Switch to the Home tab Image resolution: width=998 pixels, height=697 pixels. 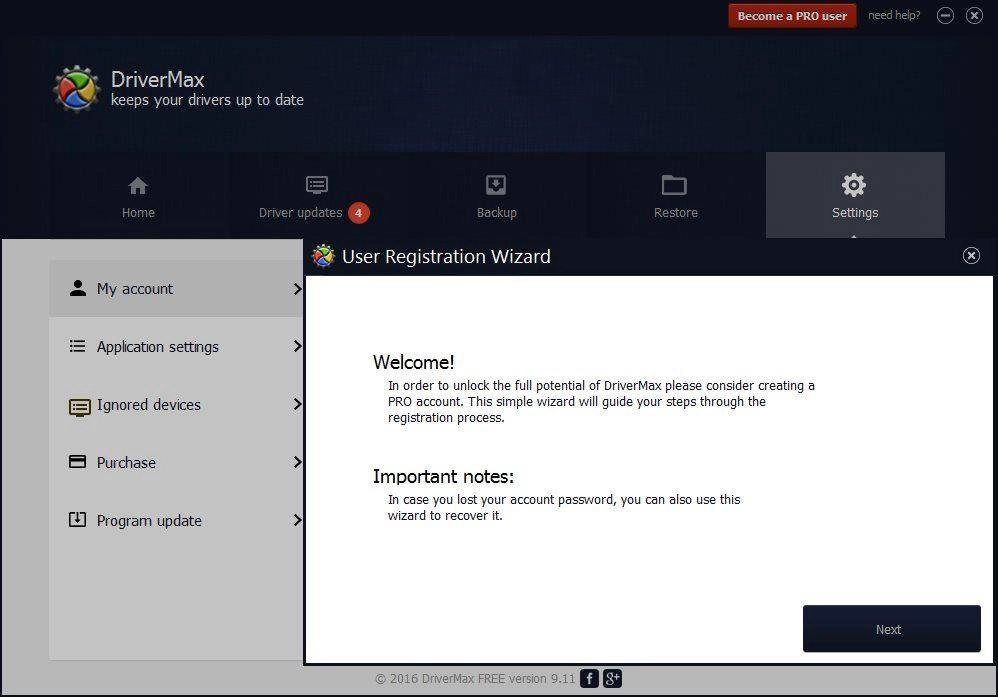coord(138,196)
